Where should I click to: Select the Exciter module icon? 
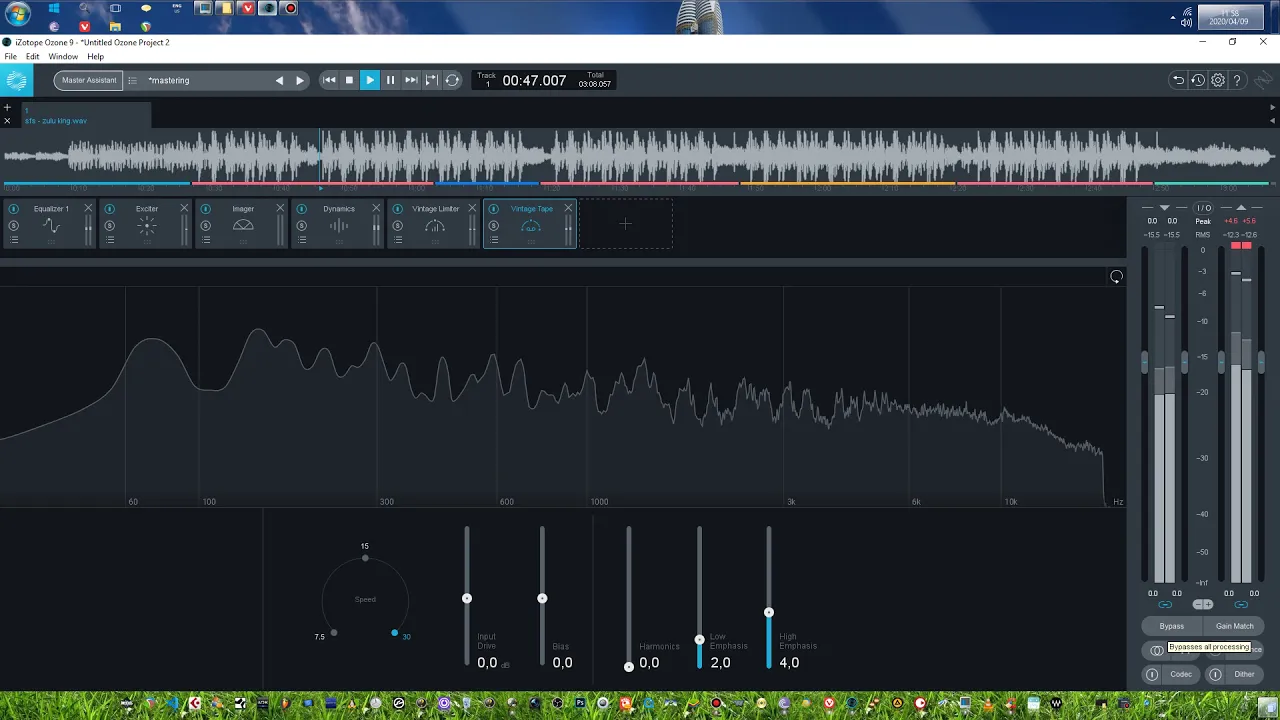point(147,227)
